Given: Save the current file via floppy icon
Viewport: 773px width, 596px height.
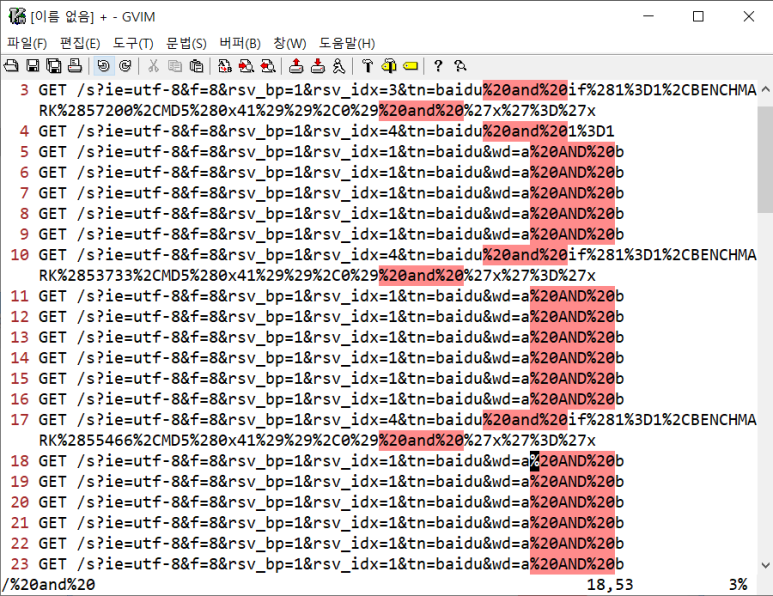Looking at the screenshot, I should pyautogui.click(x=33, y=66).
